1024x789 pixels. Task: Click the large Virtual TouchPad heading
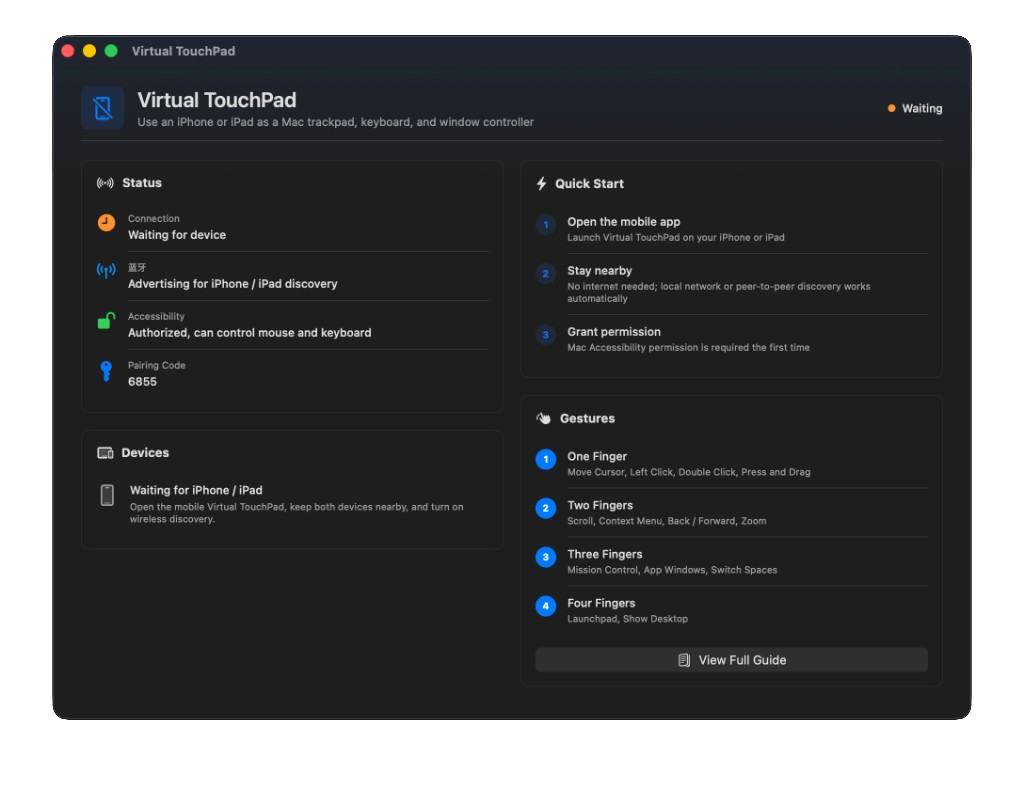[x=217, y=100]
